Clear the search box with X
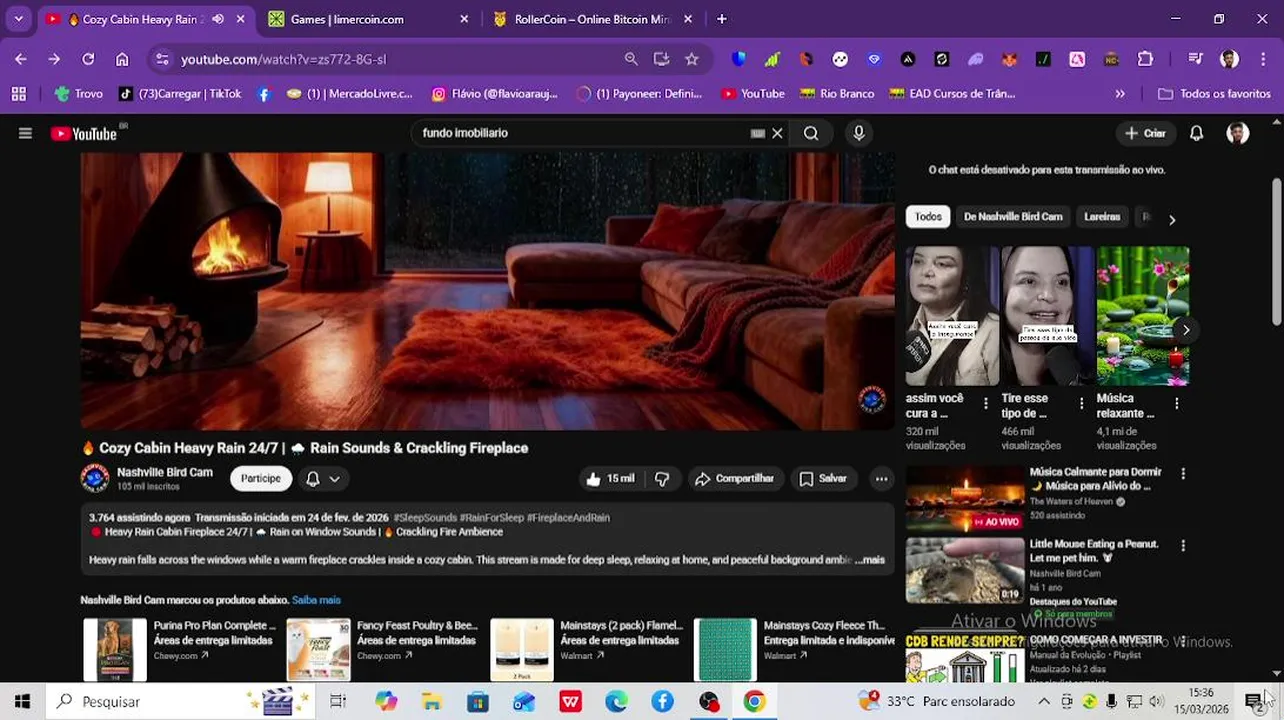Screen dimensions: 1284x720 pos(777,133)
